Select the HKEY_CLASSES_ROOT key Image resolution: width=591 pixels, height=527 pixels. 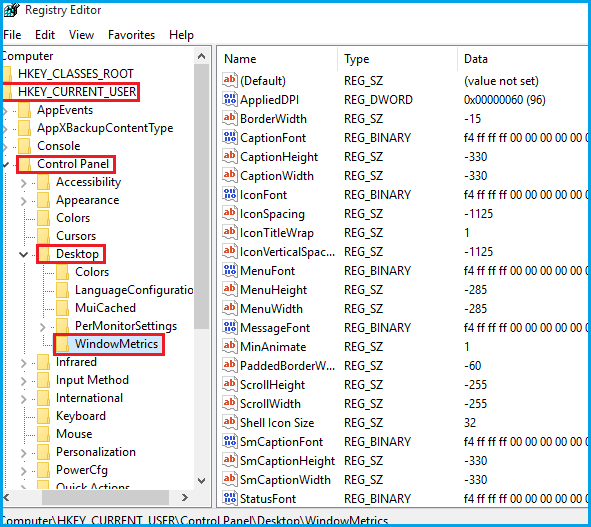coord(76,74)
